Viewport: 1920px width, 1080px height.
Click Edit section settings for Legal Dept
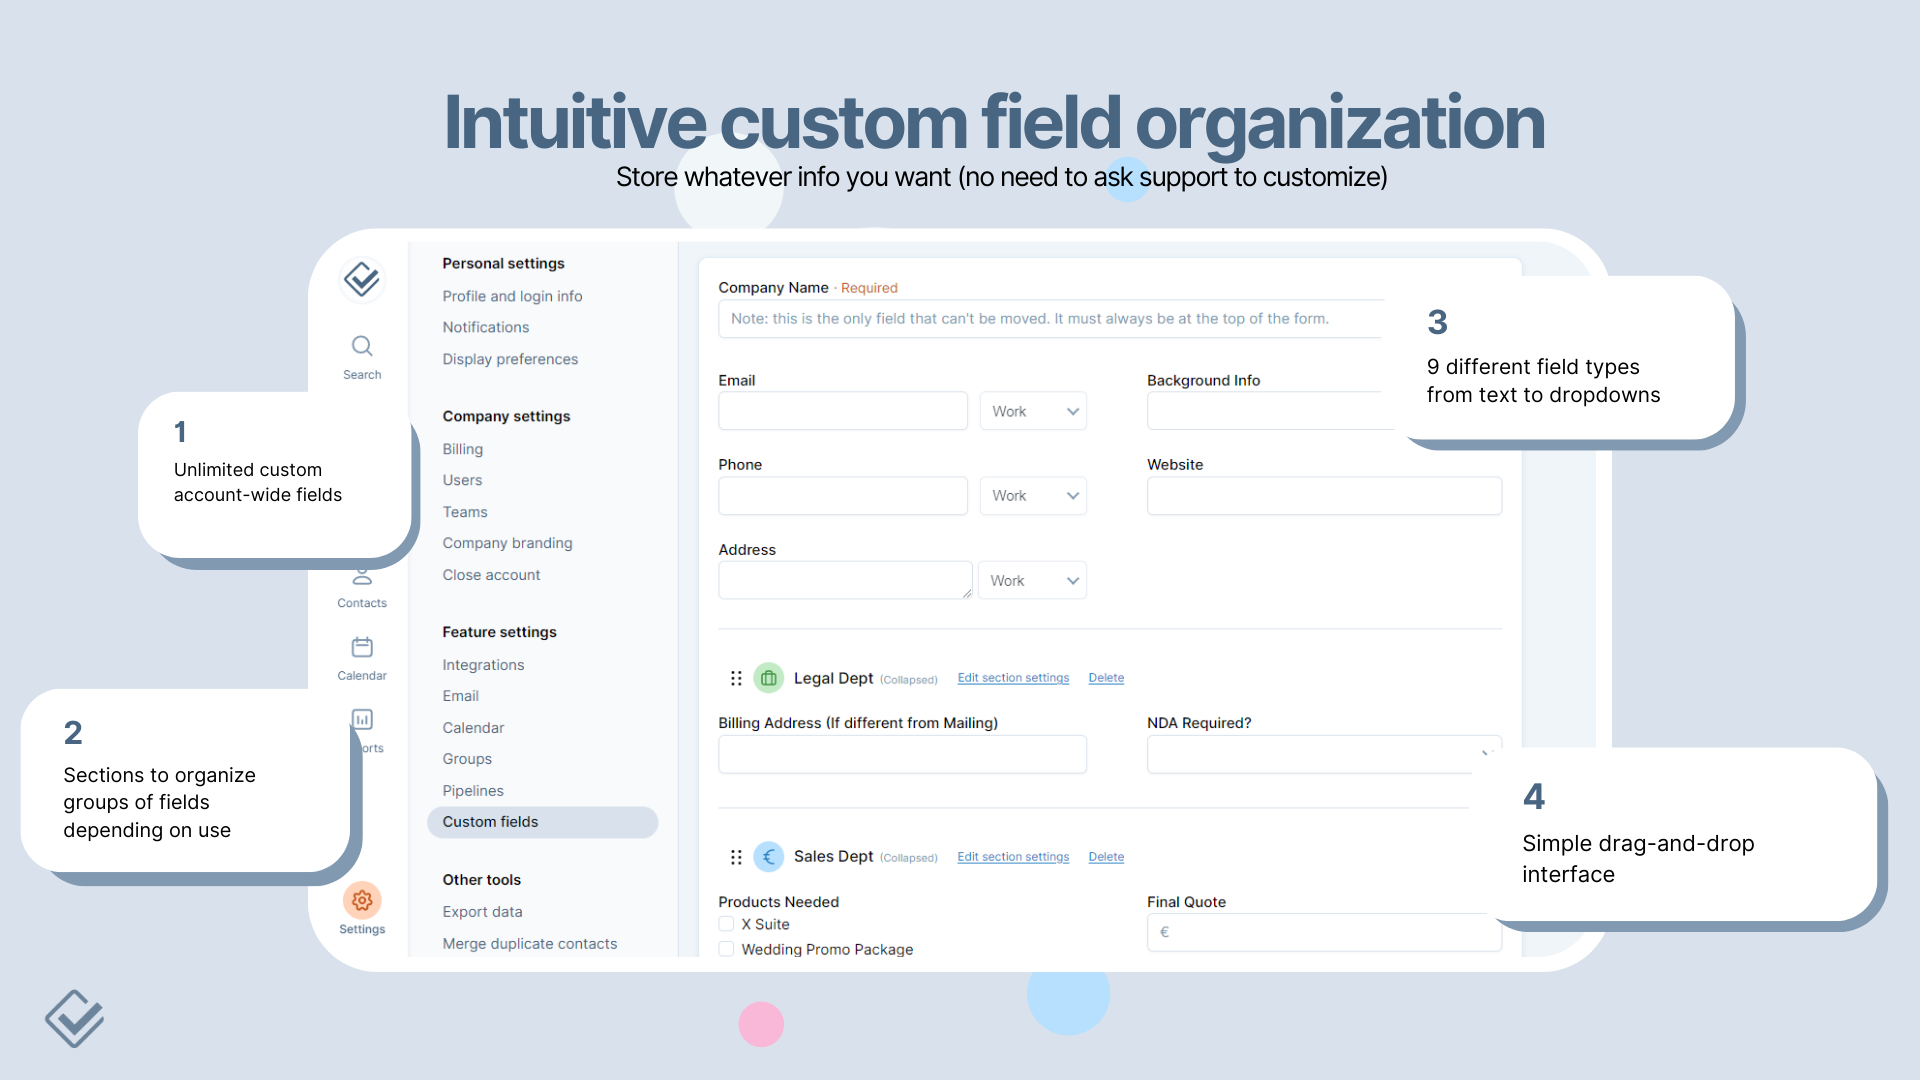click(1013, 677)
